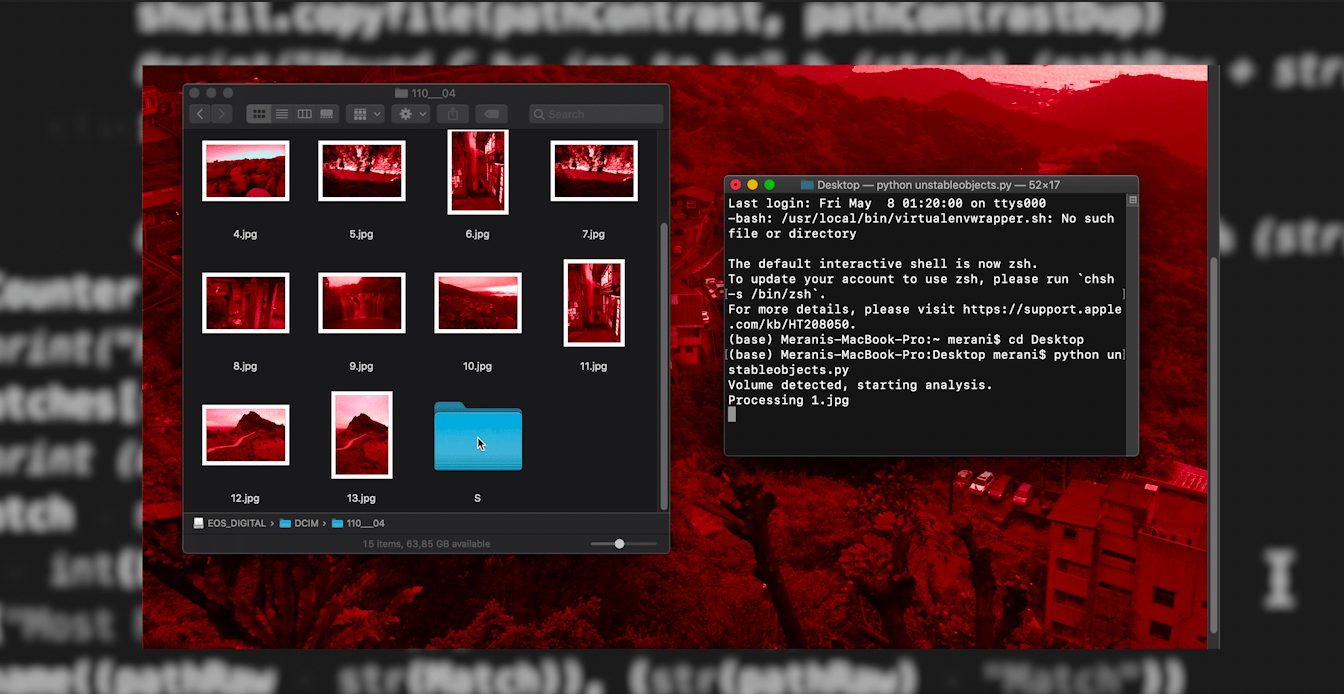
Task: Select the 6.jpg thumbnail
Action: (477, 172)
